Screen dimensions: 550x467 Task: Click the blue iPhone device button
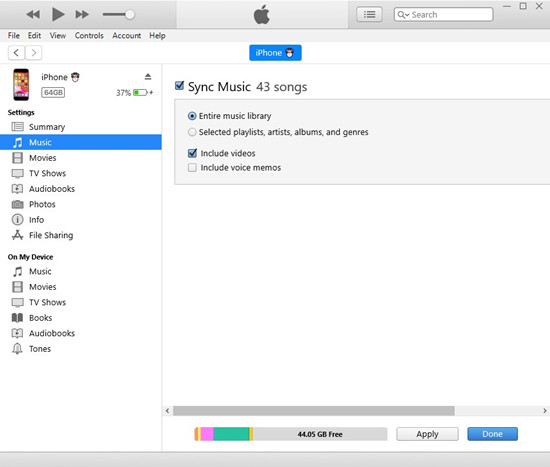click(x=275, y=53)
